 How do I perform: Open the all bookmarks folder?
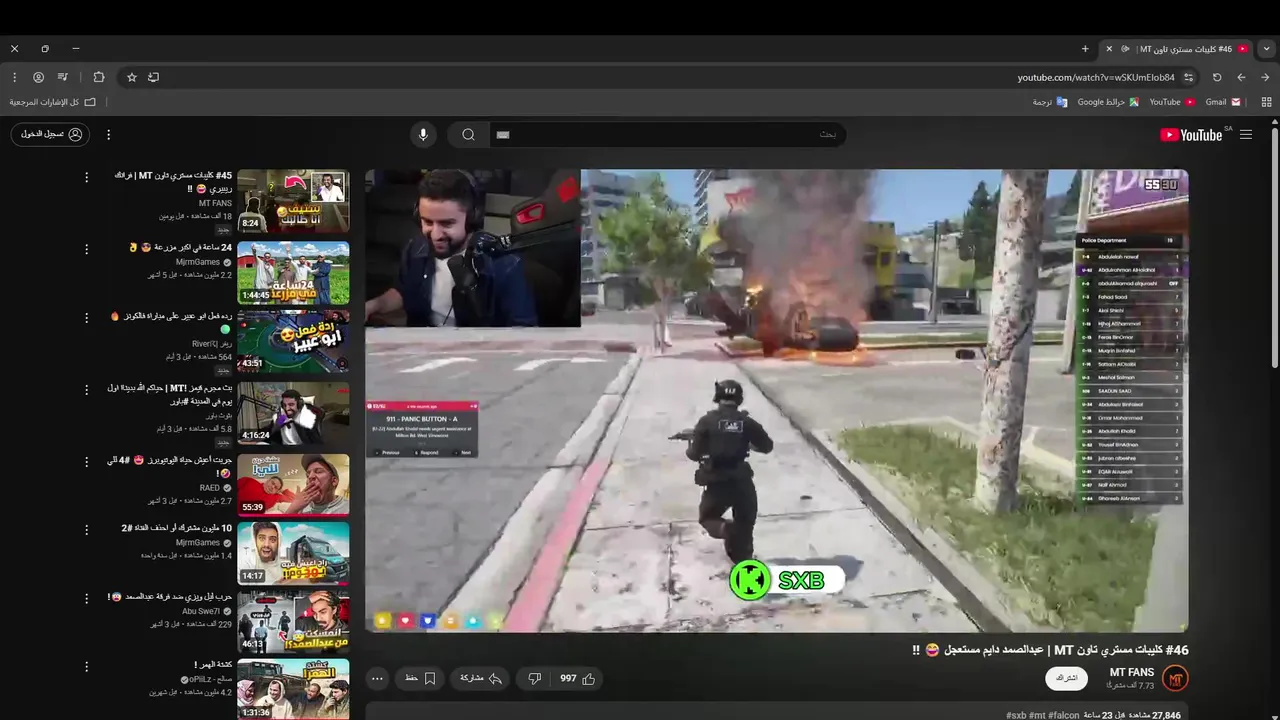click(x=52, y=102)
